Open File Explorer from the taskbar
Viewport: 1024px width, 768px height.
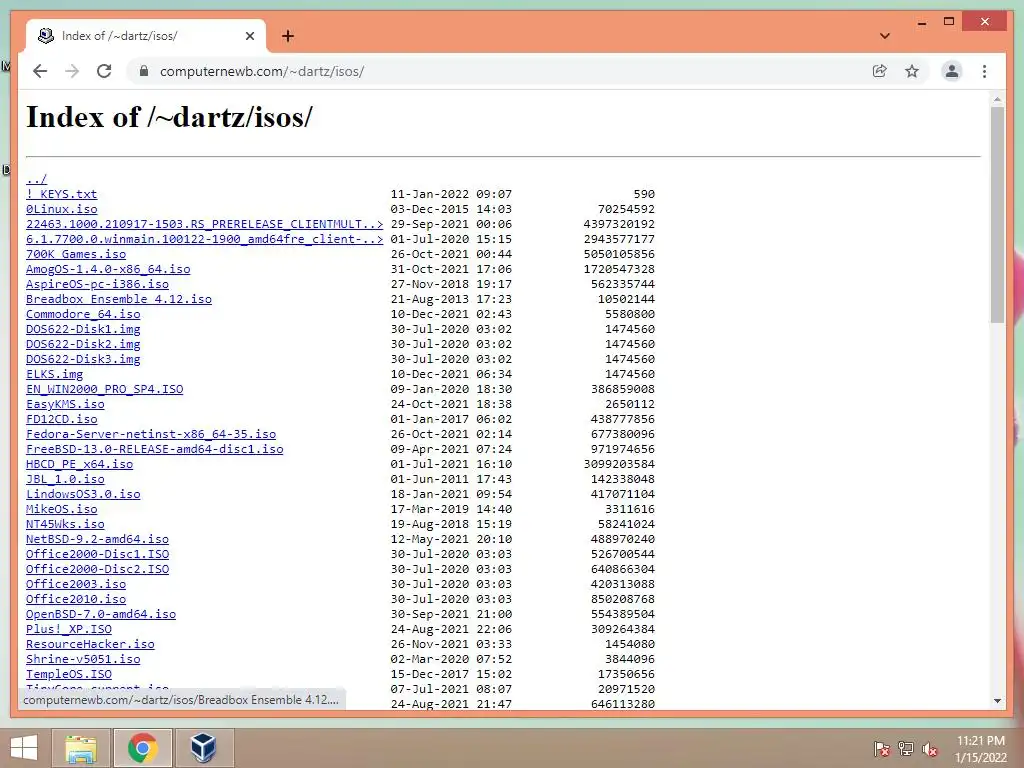click(x=81, y=748)
